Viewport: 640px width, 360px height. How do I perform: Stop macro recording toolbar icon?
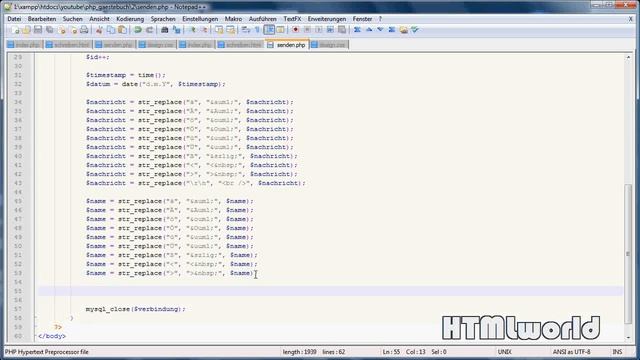click(307, 30)
